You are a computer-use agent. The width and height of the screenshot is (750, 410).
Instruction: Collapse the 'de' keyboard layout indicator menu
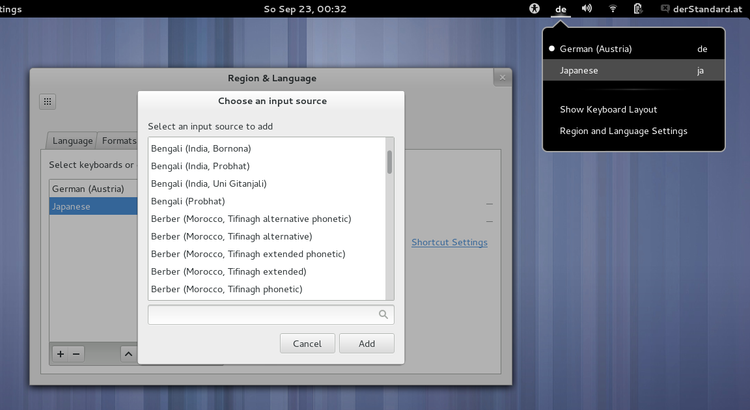pyautogui.click(x=561, y=9)
